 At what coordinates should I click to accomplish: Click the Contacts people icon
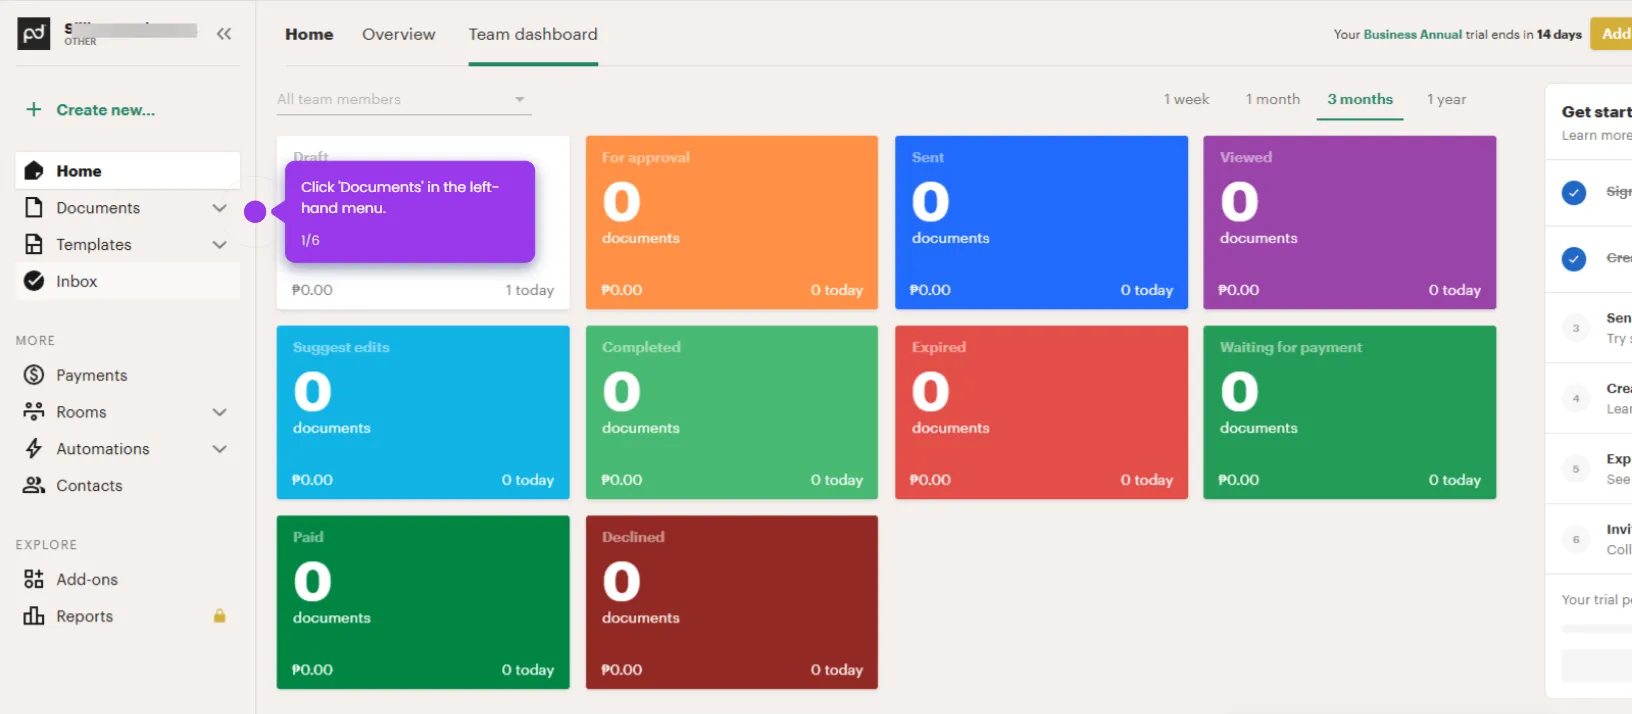pyautogui.click(x=34, y=486)
